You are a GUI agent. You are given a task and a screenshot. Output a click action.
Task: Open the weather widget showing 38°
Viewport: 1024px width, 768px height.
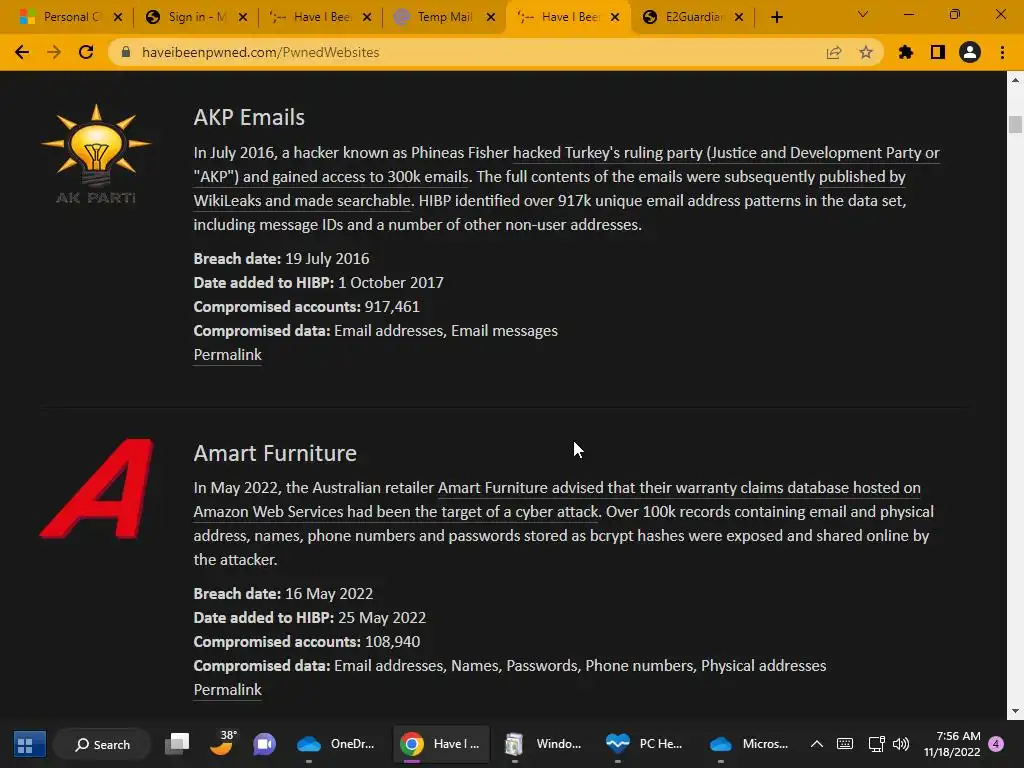coord(223,743)
